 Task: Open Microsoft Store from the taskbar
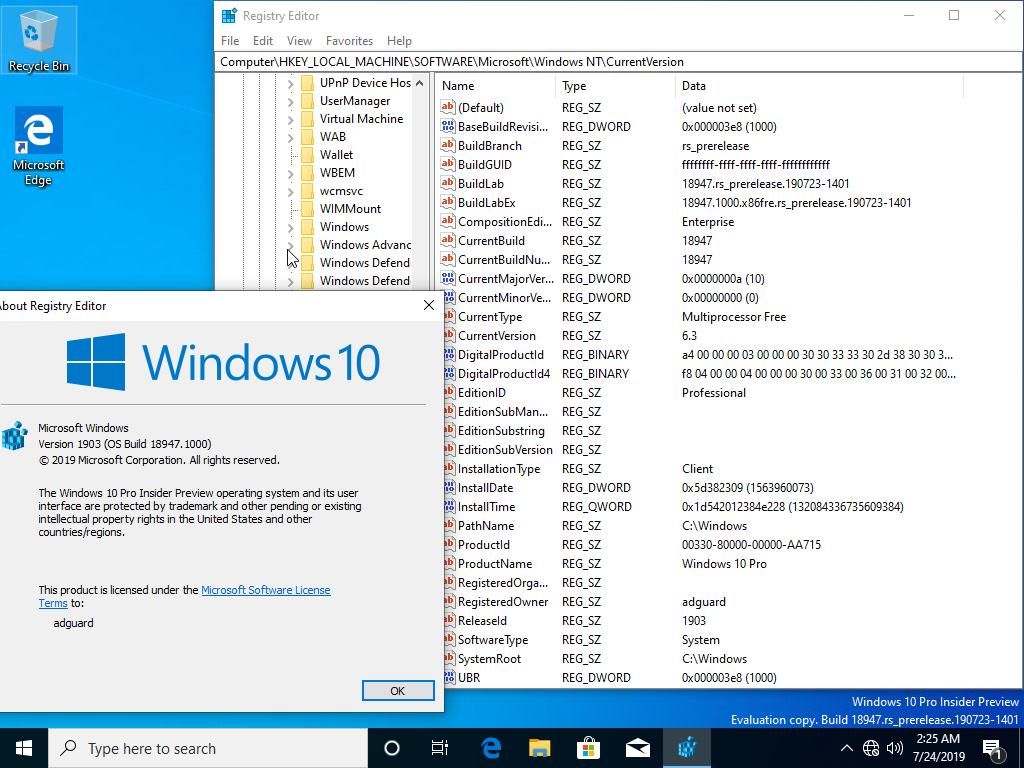(x=588, y=748)
